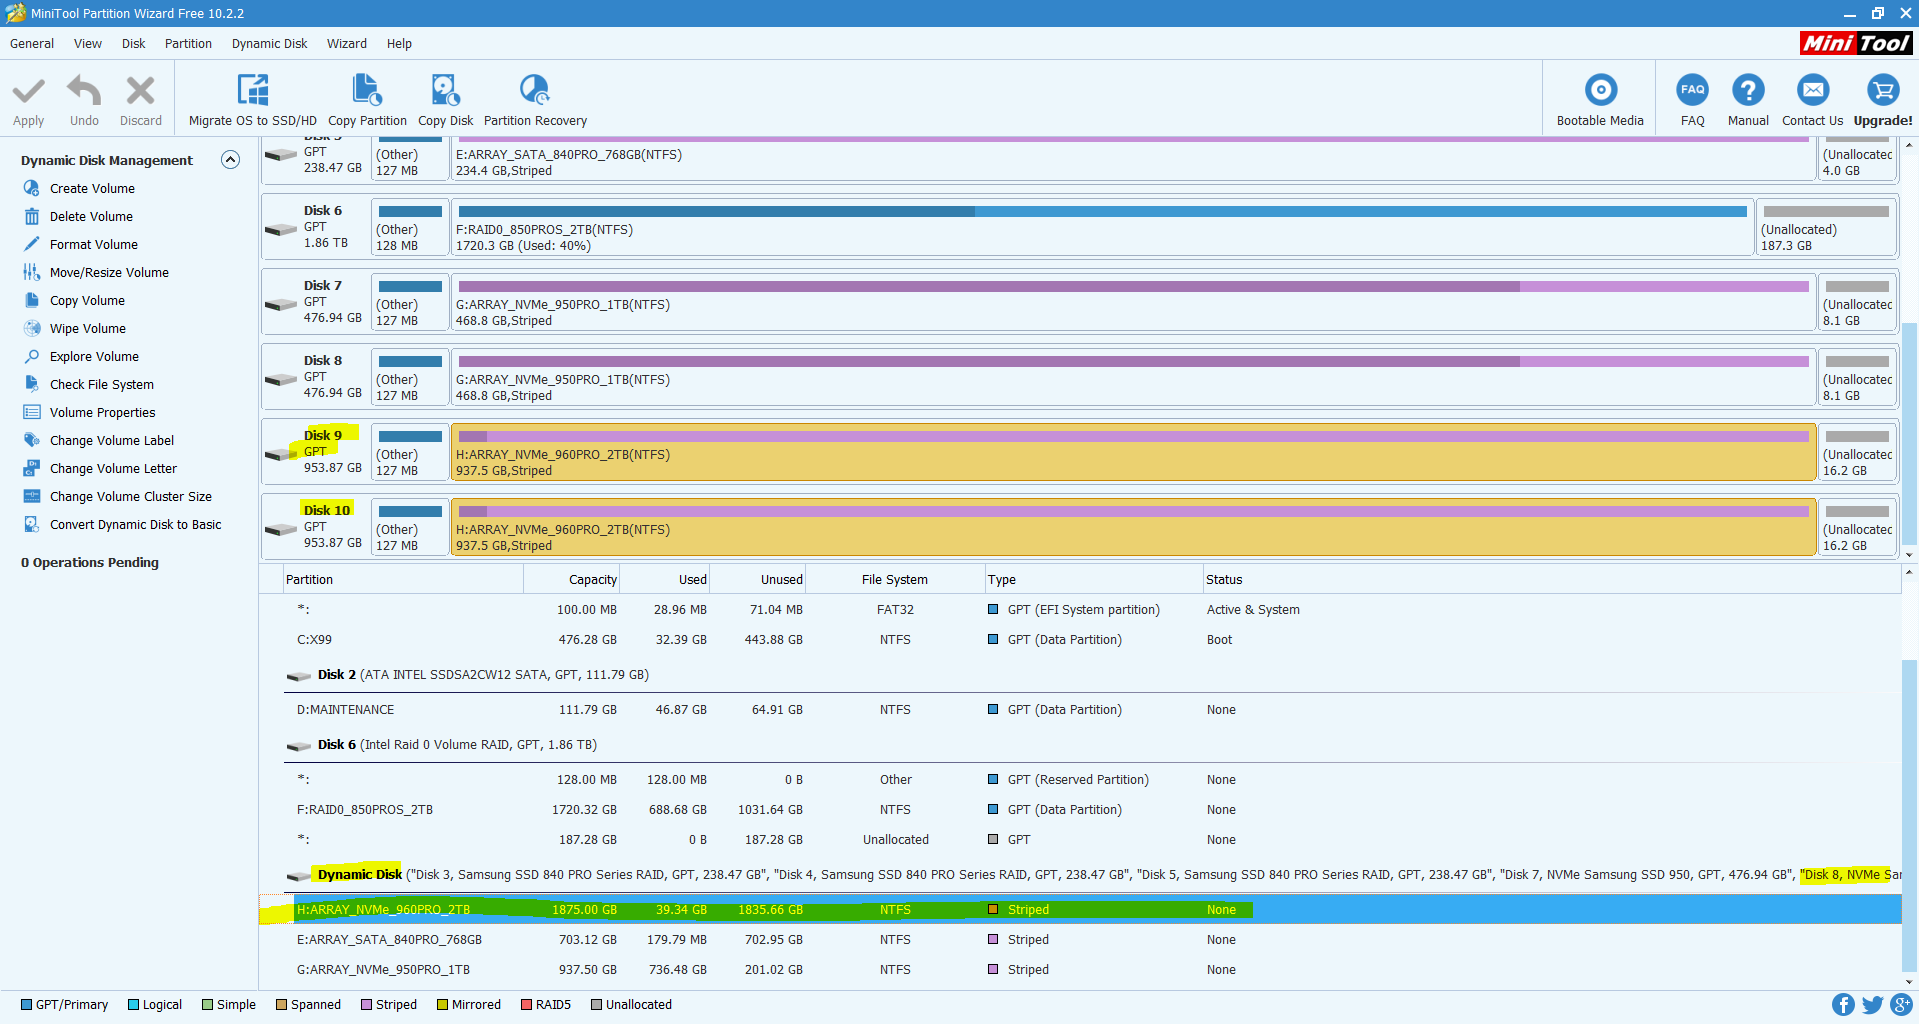Click the Contact Us envelope icon
The image size is (1919, 1024).
click(1812, 90)
